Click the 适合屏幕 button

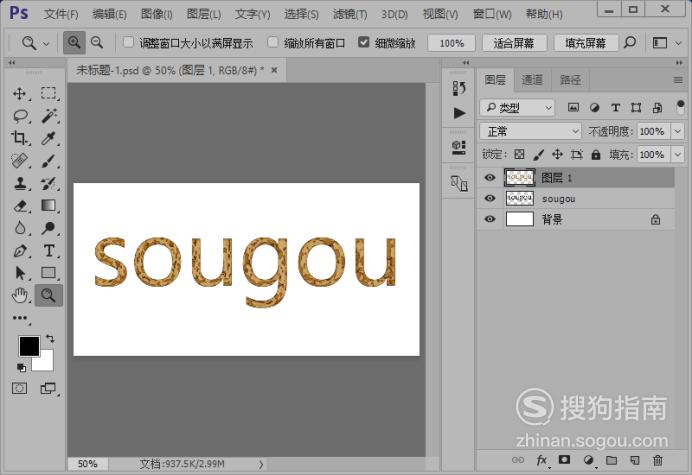click(514, 43)
